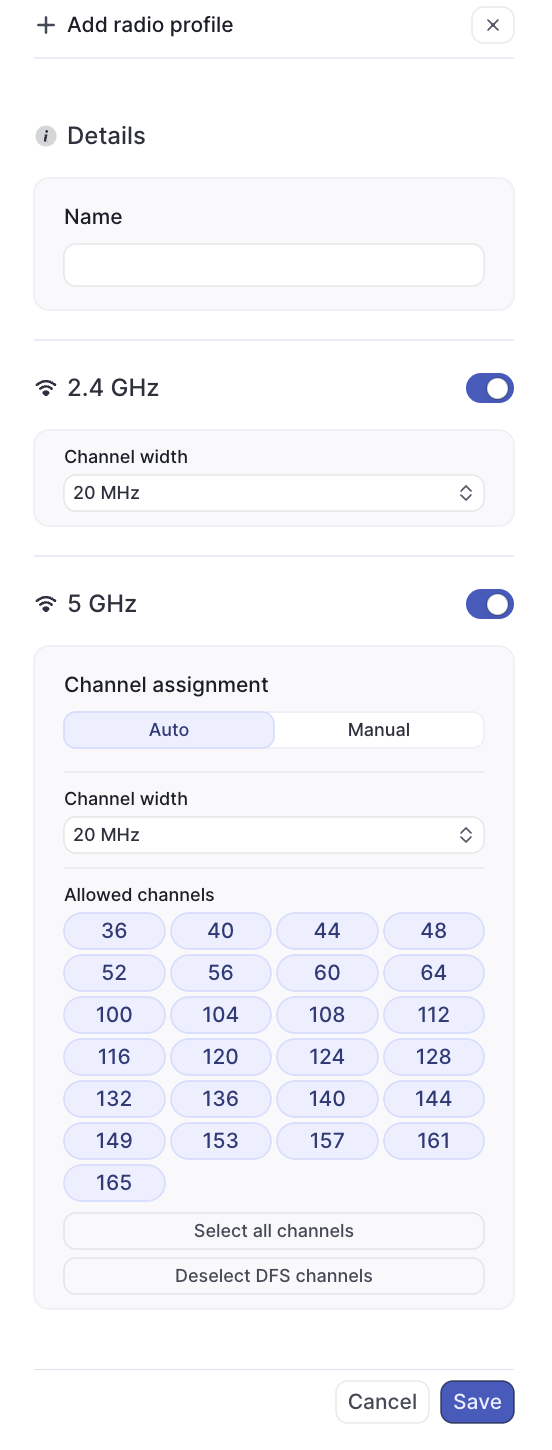Select Auto channel assignment
The width and height of the screenshot is (552, 1450).
pos(169,730)
